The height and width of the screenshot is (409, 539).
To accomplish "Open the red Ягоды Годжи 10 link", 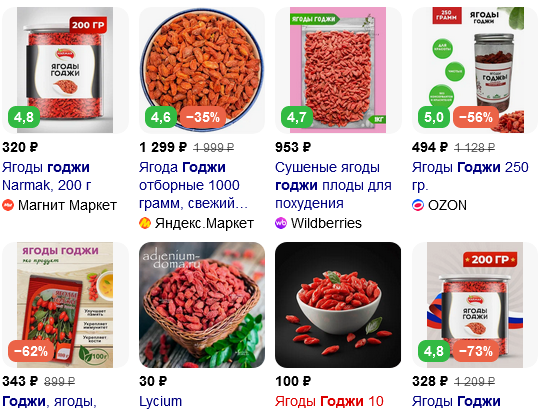I will pos(329,401).
